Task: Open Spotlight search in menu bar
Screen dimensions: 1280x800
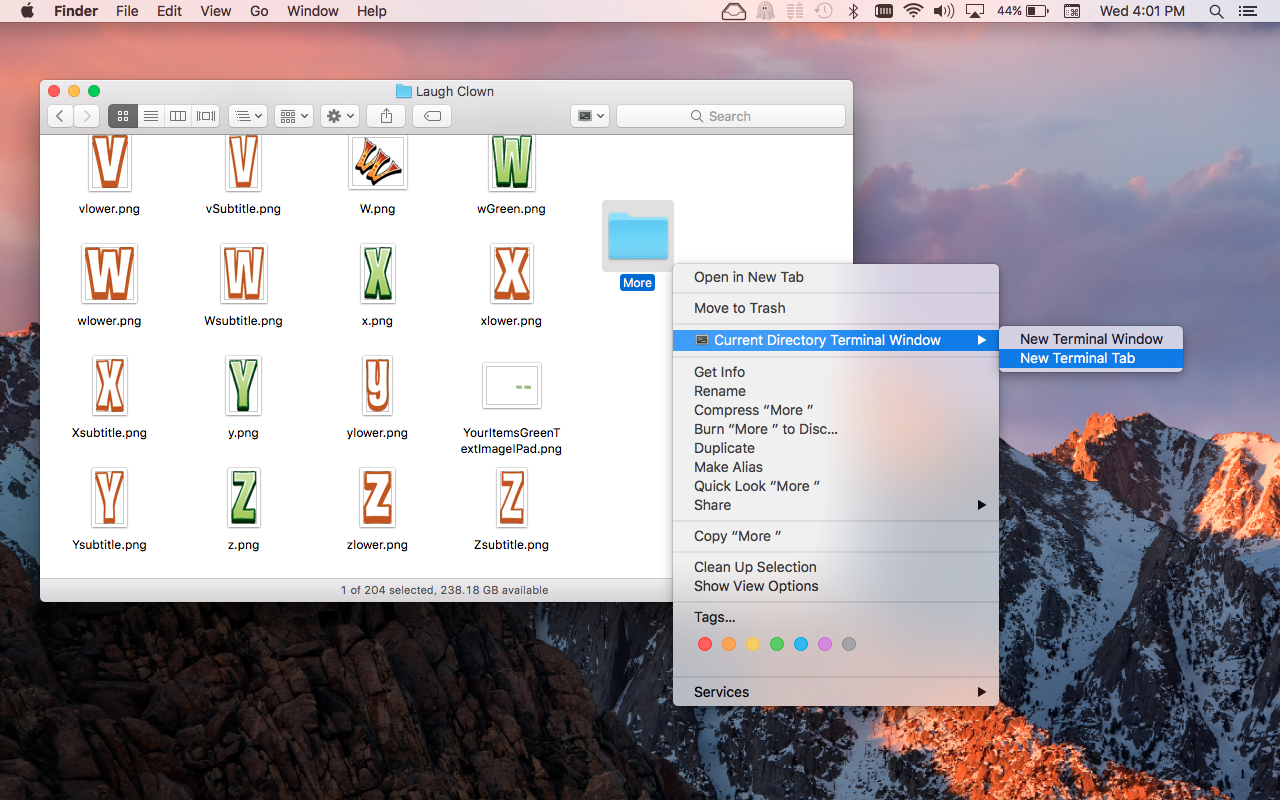Action: 1216,11
